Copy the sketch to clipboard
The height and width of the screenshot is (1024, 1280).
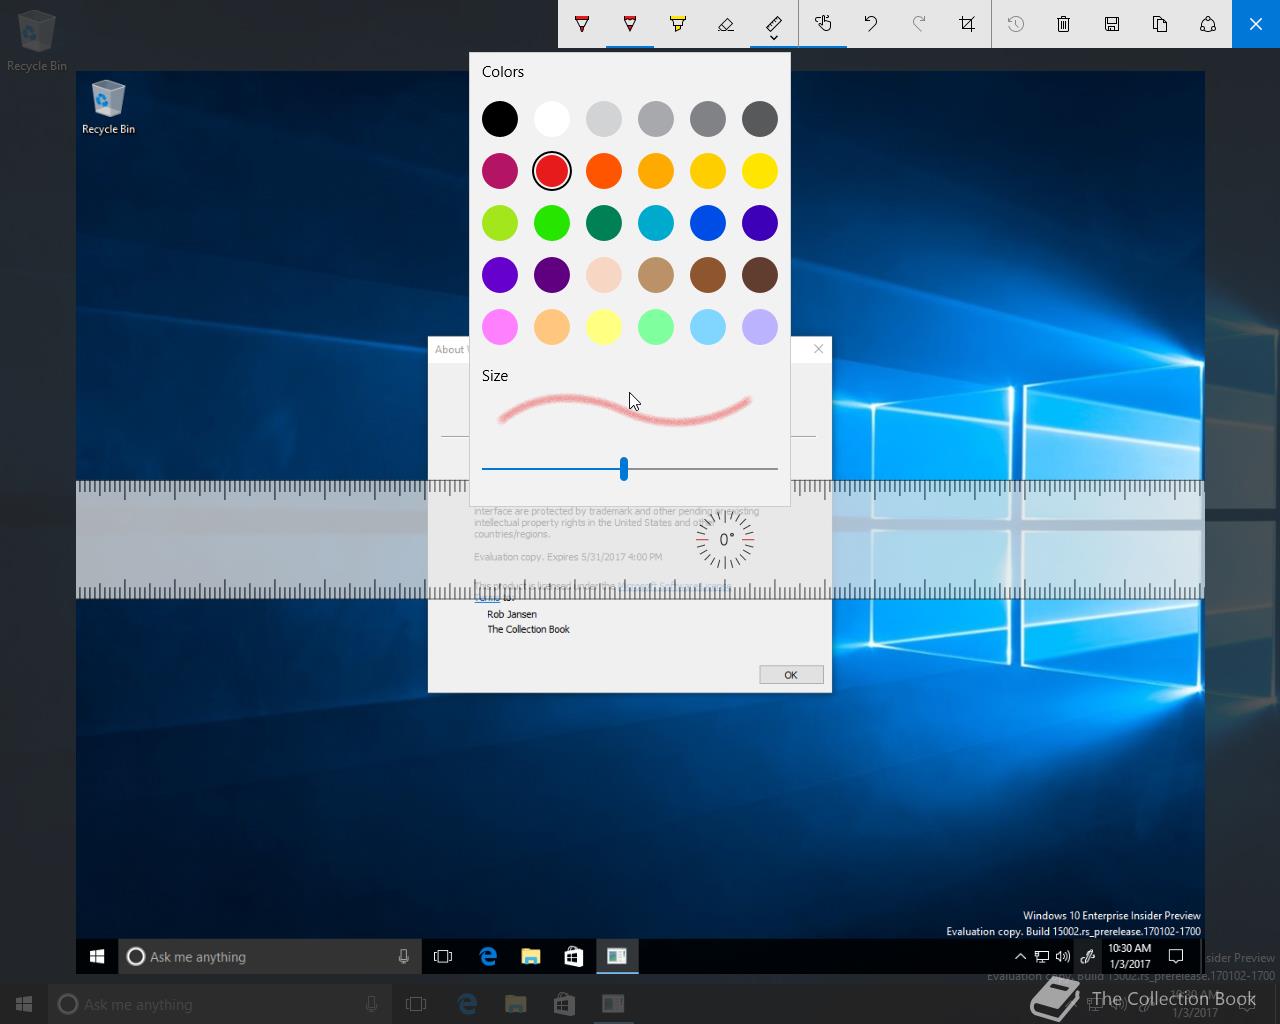tap(1160, 24)
